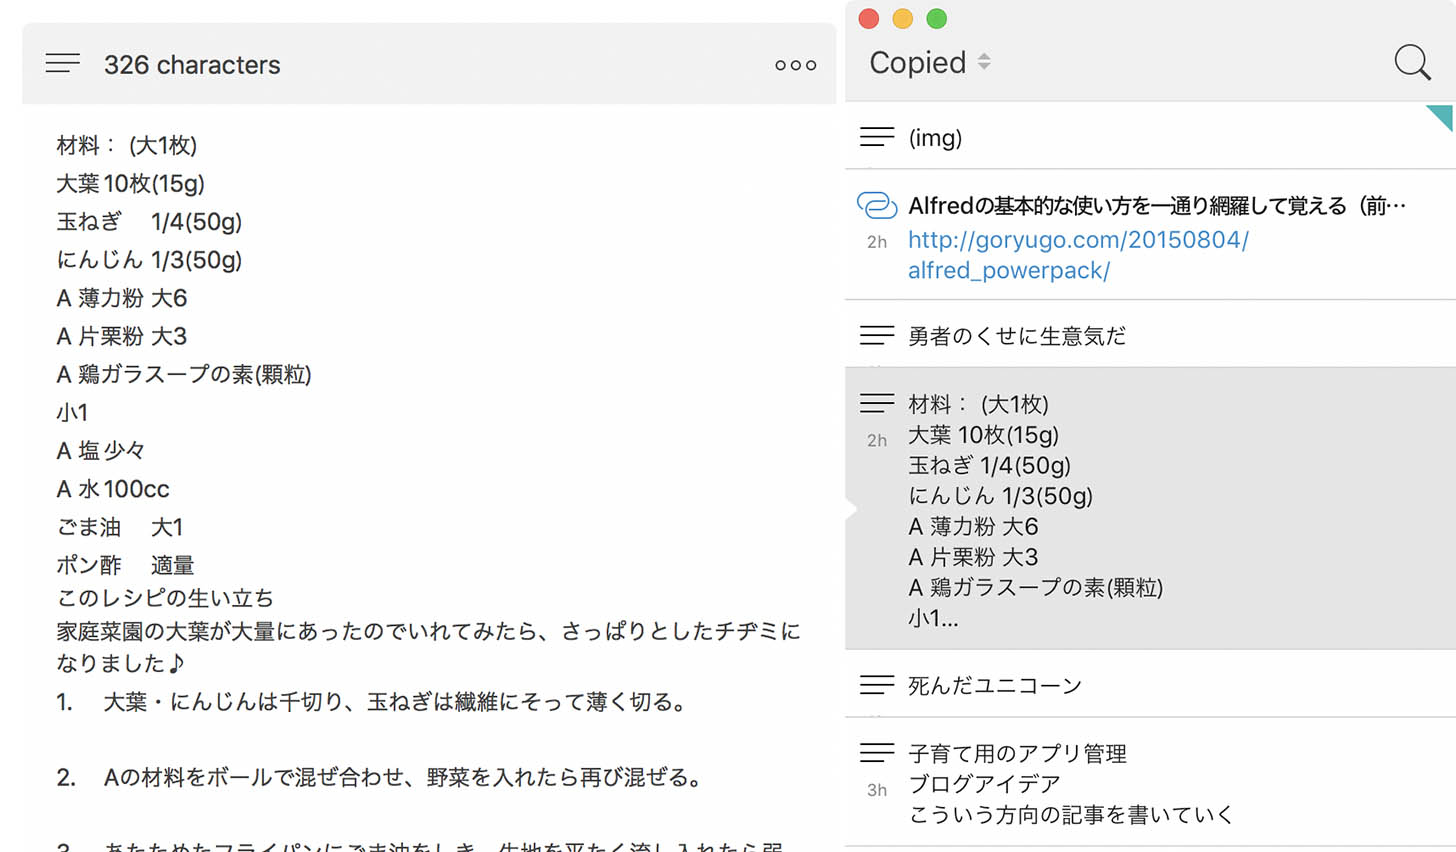Viewport: 1456px width, 852px height.
Task: Click the text icon beside 死んだユニコーン
Action: click(x=876, y=685)
